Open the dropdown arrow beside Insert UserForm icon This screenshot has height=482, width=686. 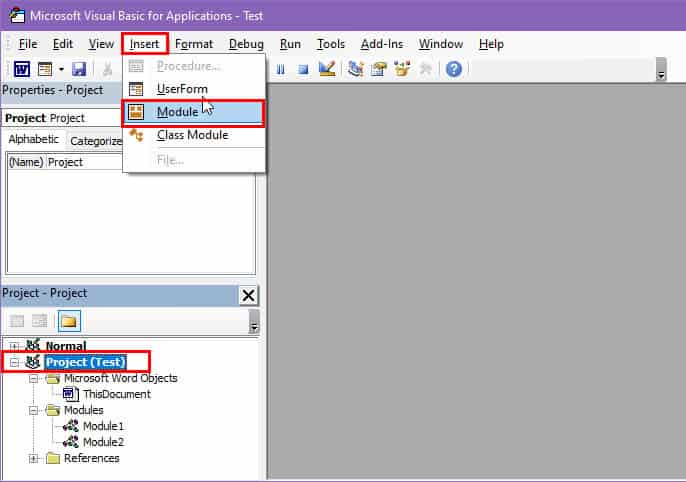point(61,69)
